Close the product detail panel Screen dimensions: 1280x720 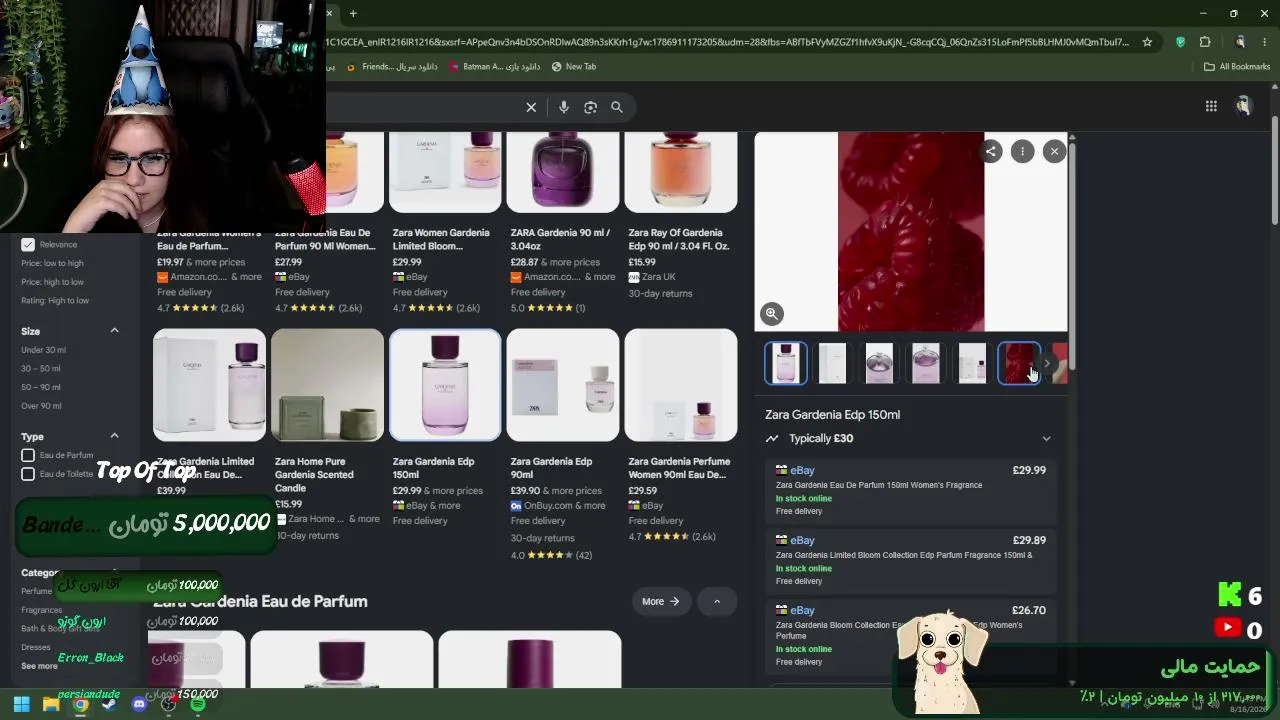pos(1054,151)
